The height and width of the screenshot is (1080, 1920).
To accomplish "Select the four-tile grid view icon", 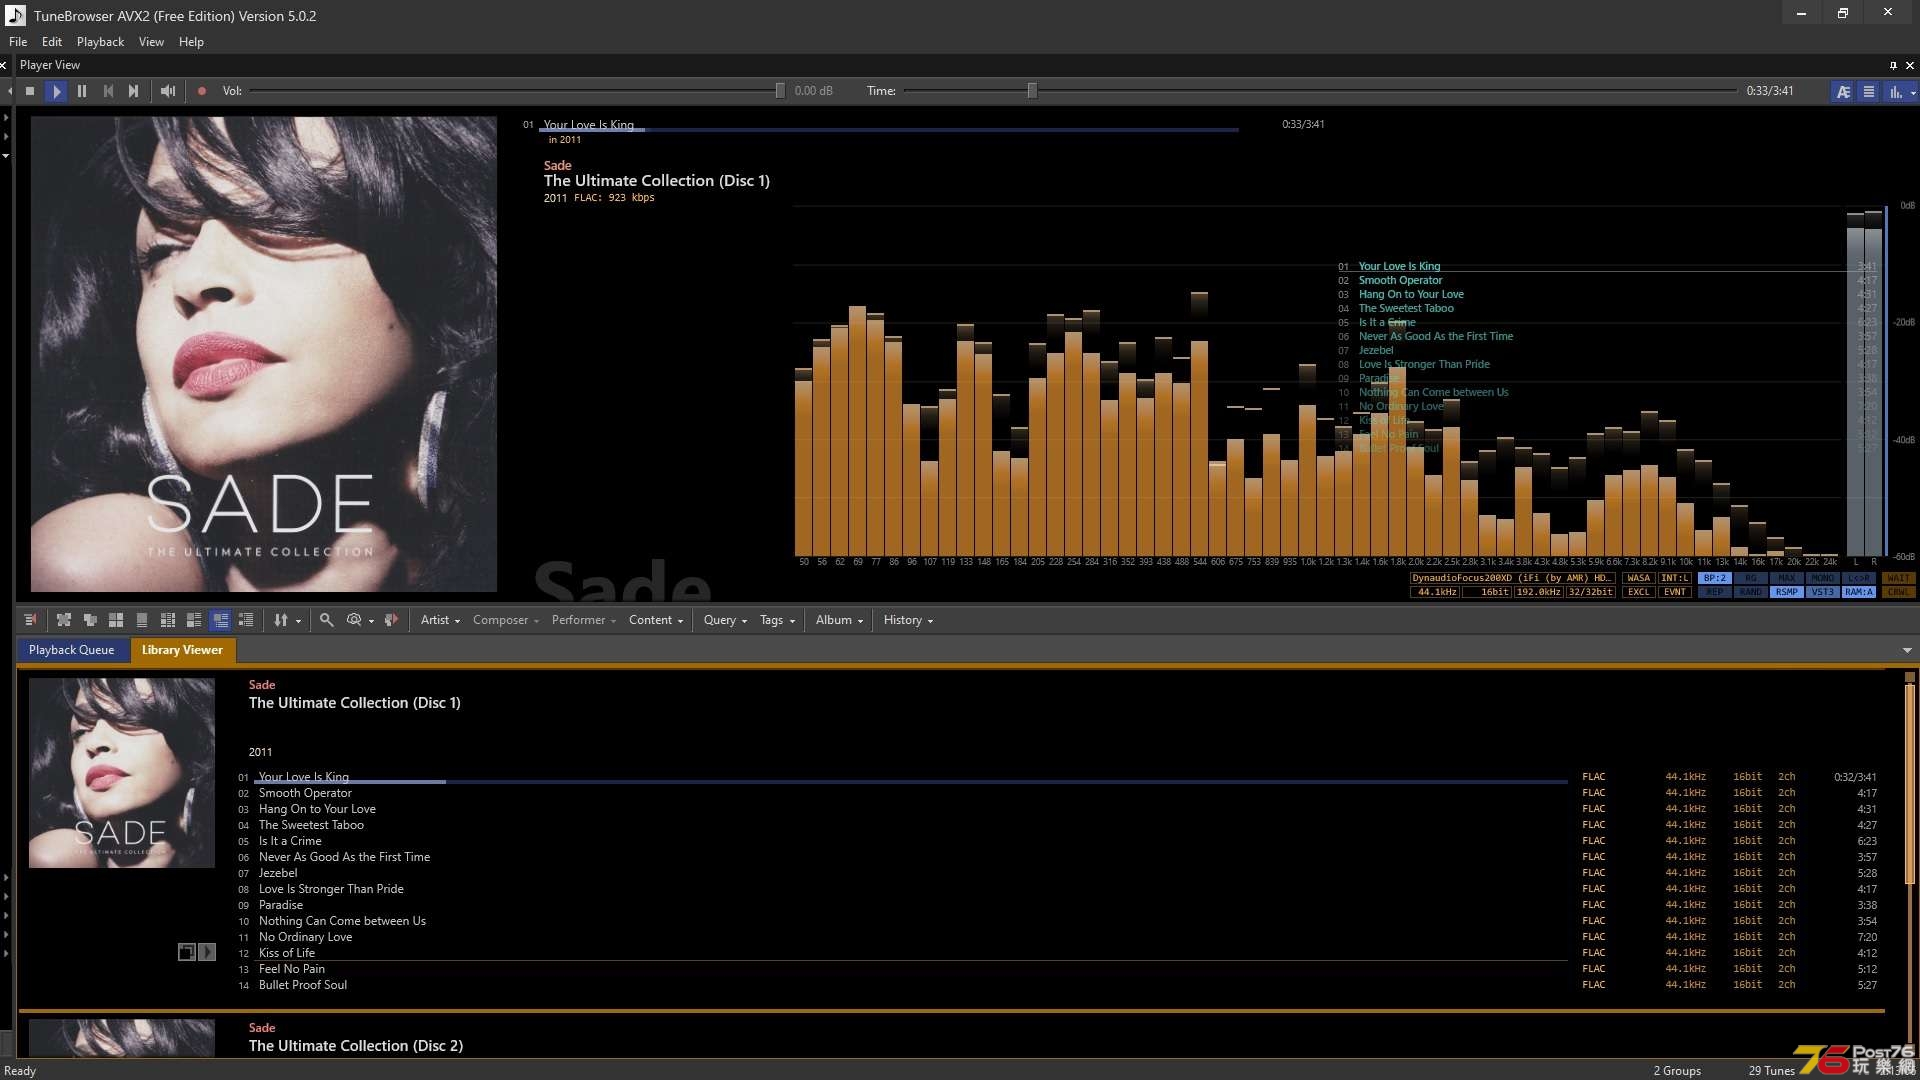I will 116,620.
